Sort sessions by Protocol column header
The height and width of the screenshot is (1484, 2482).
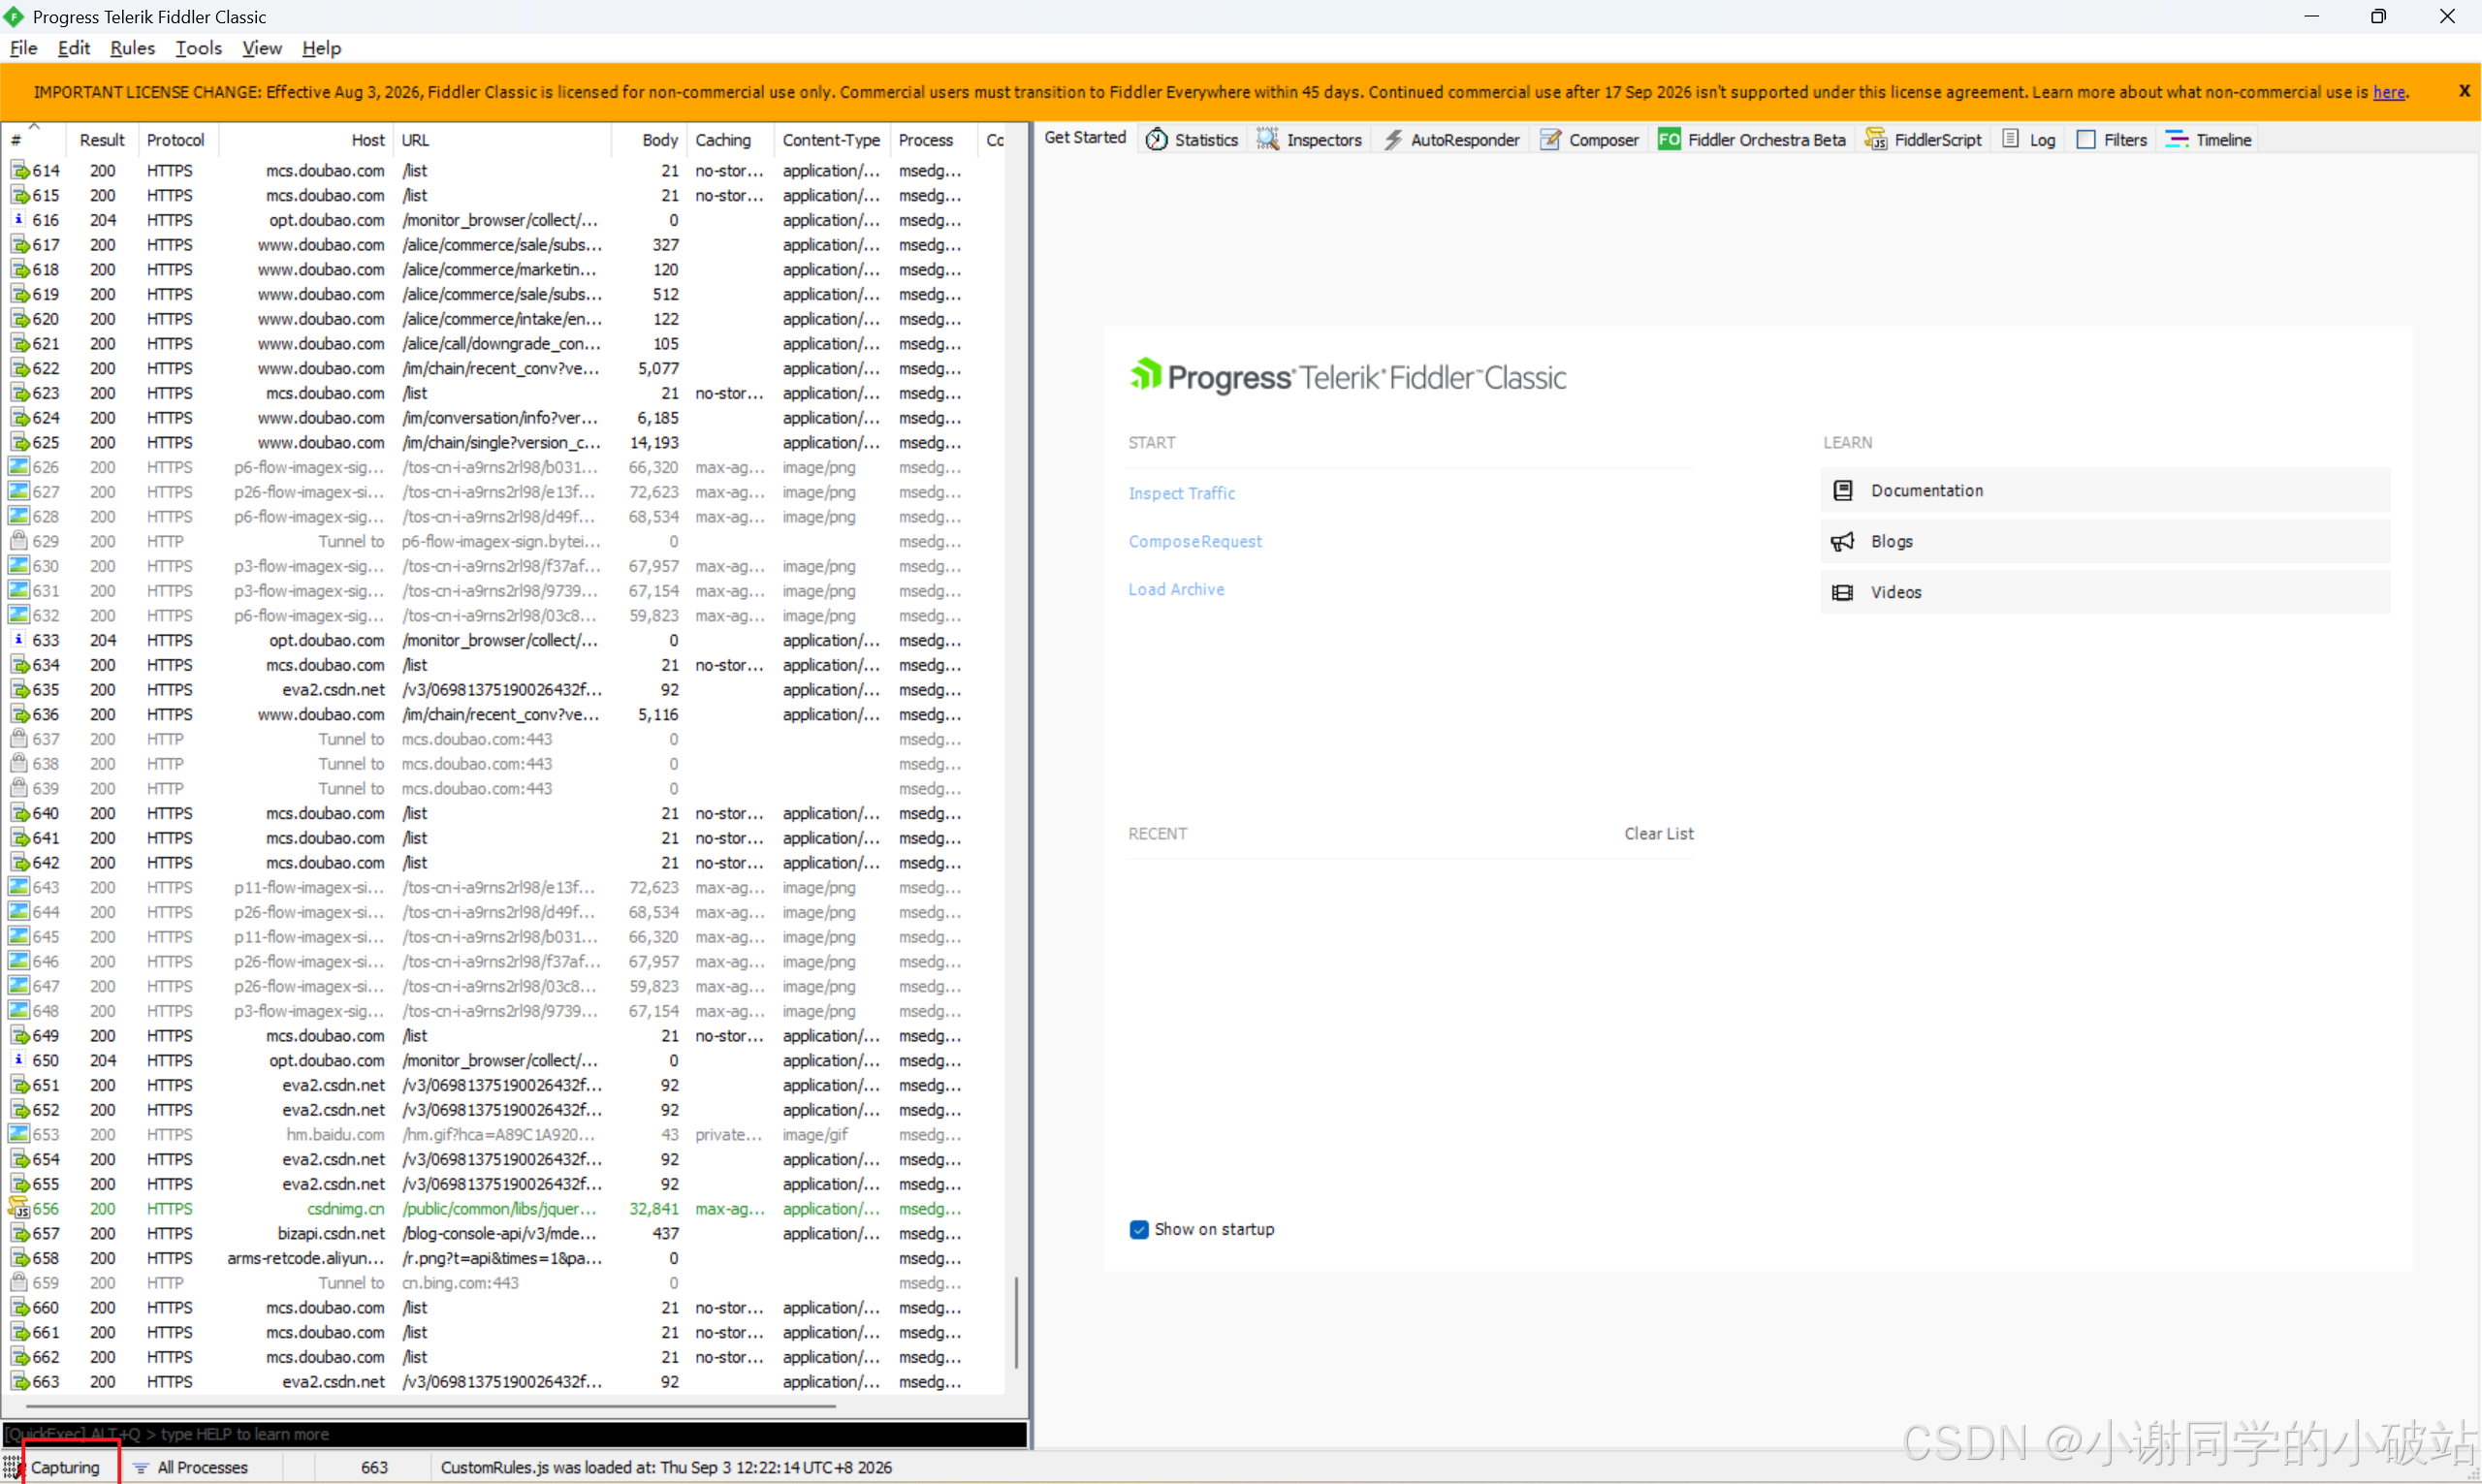(x=176, y=140)
